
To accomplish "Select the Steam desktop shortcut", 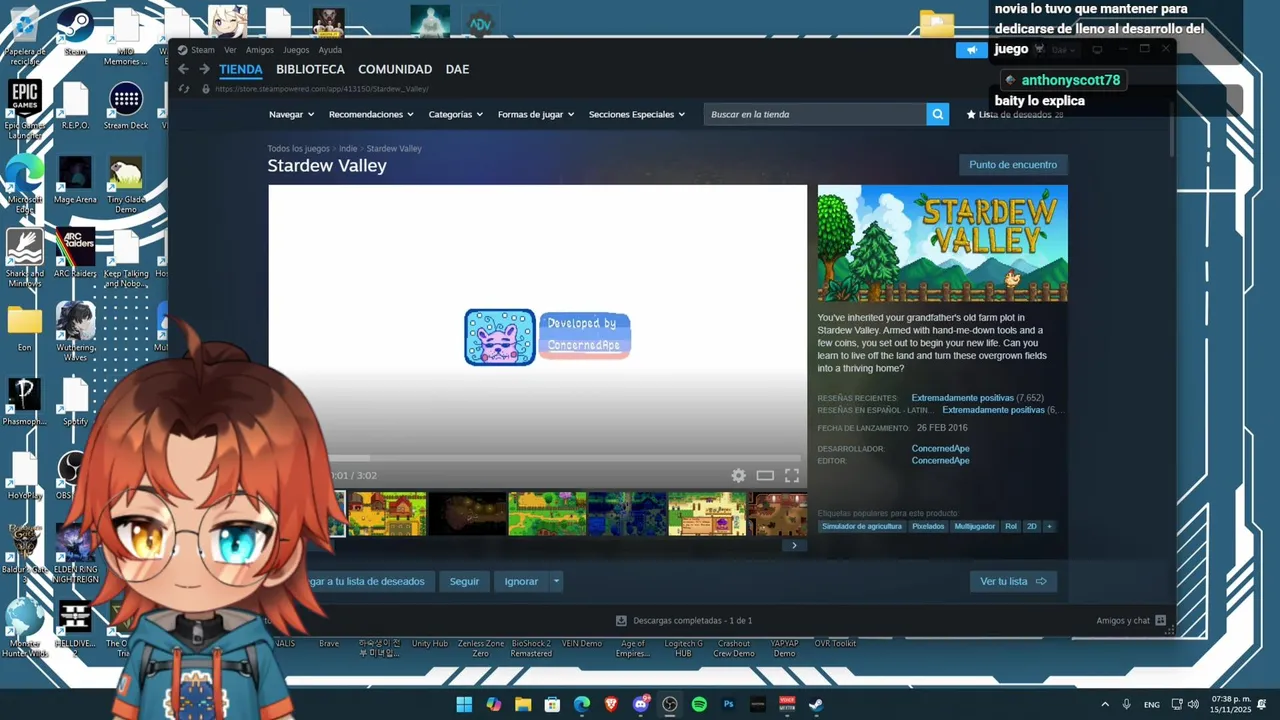I will (75, 32).
